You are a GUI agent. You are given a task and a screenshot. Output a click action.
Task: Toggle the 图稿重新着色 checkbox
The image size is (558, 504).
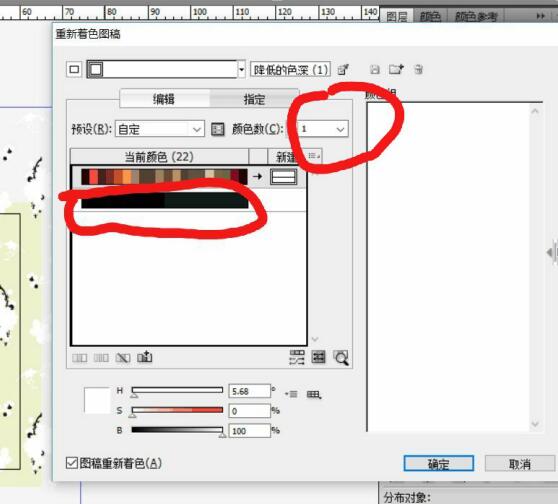tap(72, 463)
